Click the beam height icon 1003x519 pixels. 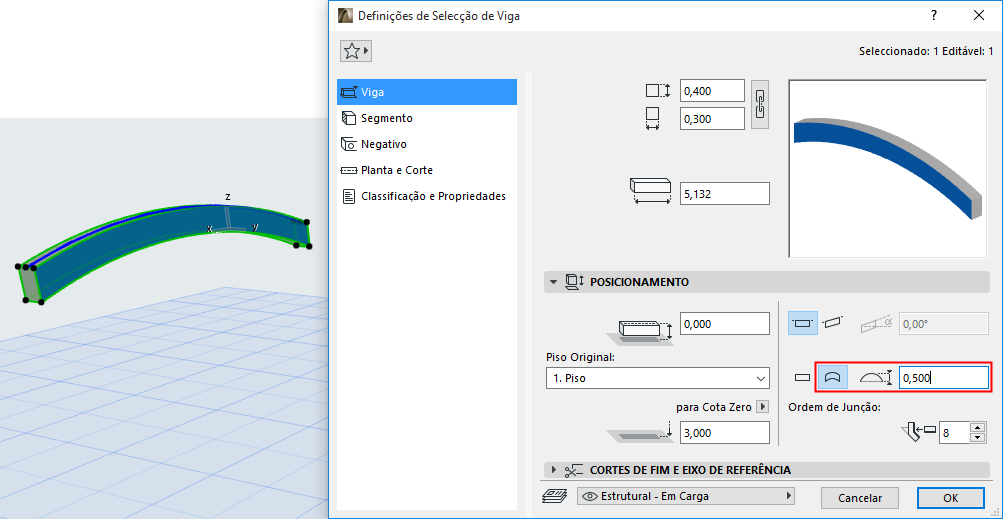[658, 91]
